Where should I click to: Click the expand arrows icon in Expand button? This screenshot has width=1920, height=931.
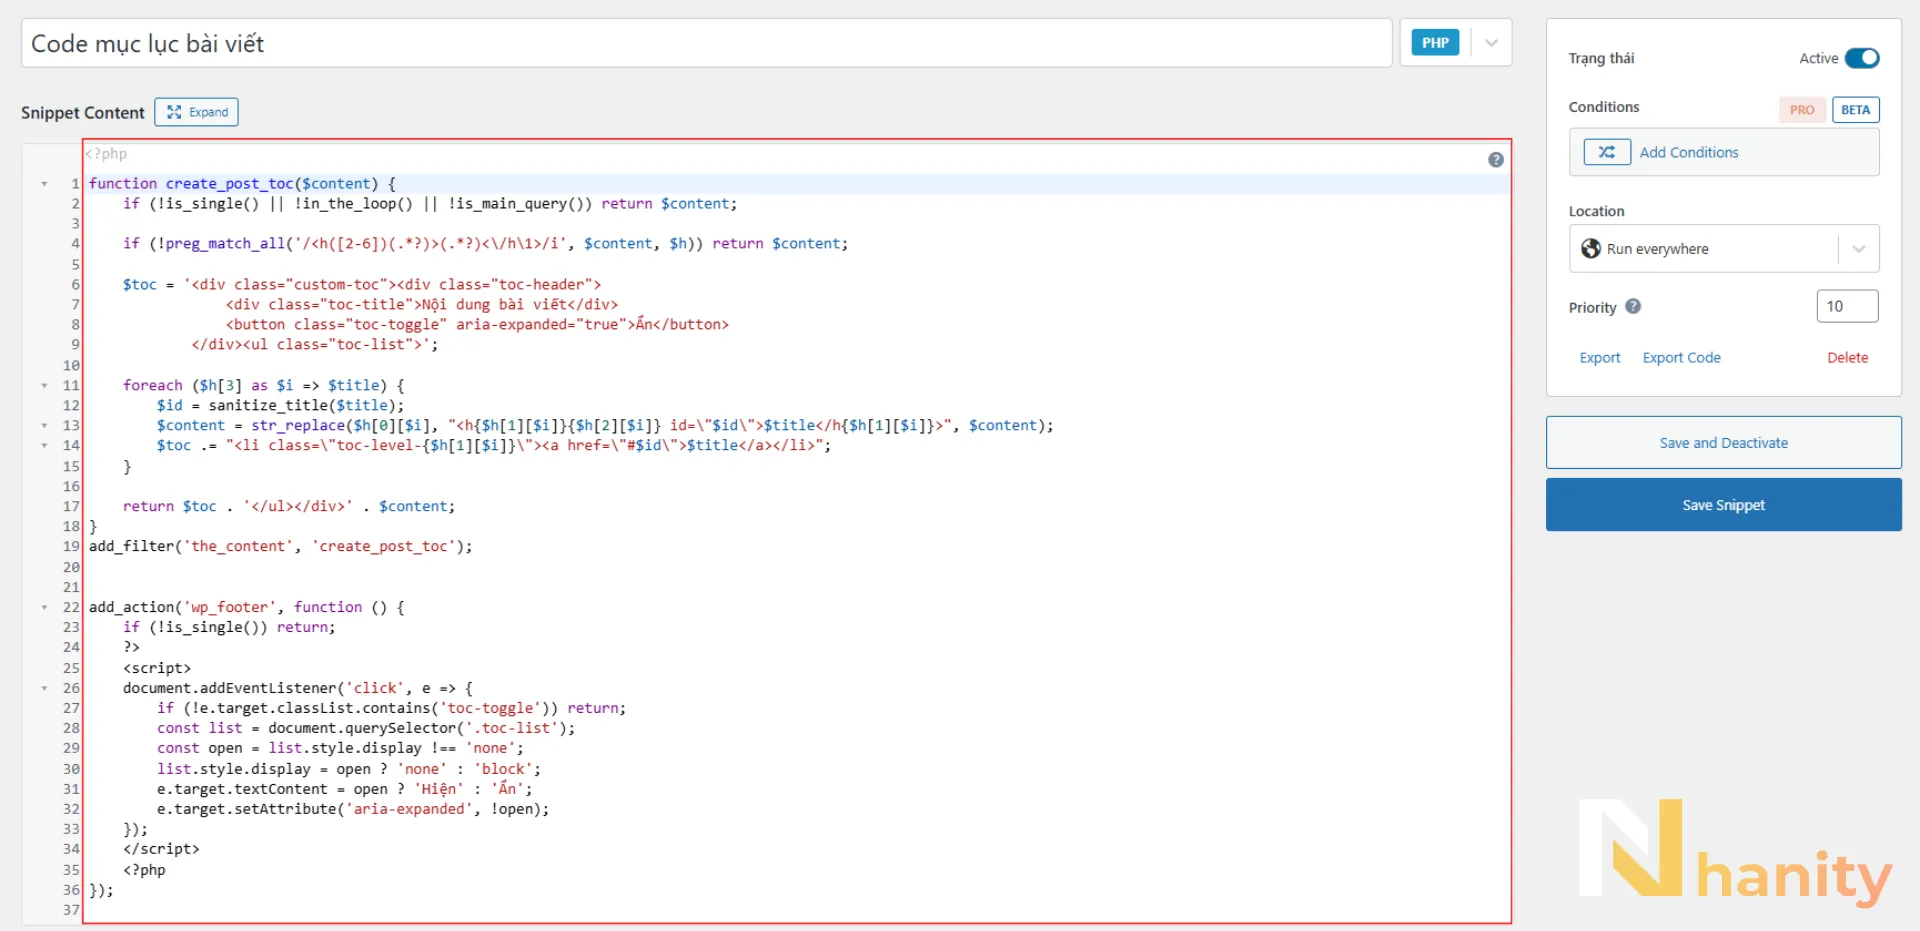tap(174, 112)
